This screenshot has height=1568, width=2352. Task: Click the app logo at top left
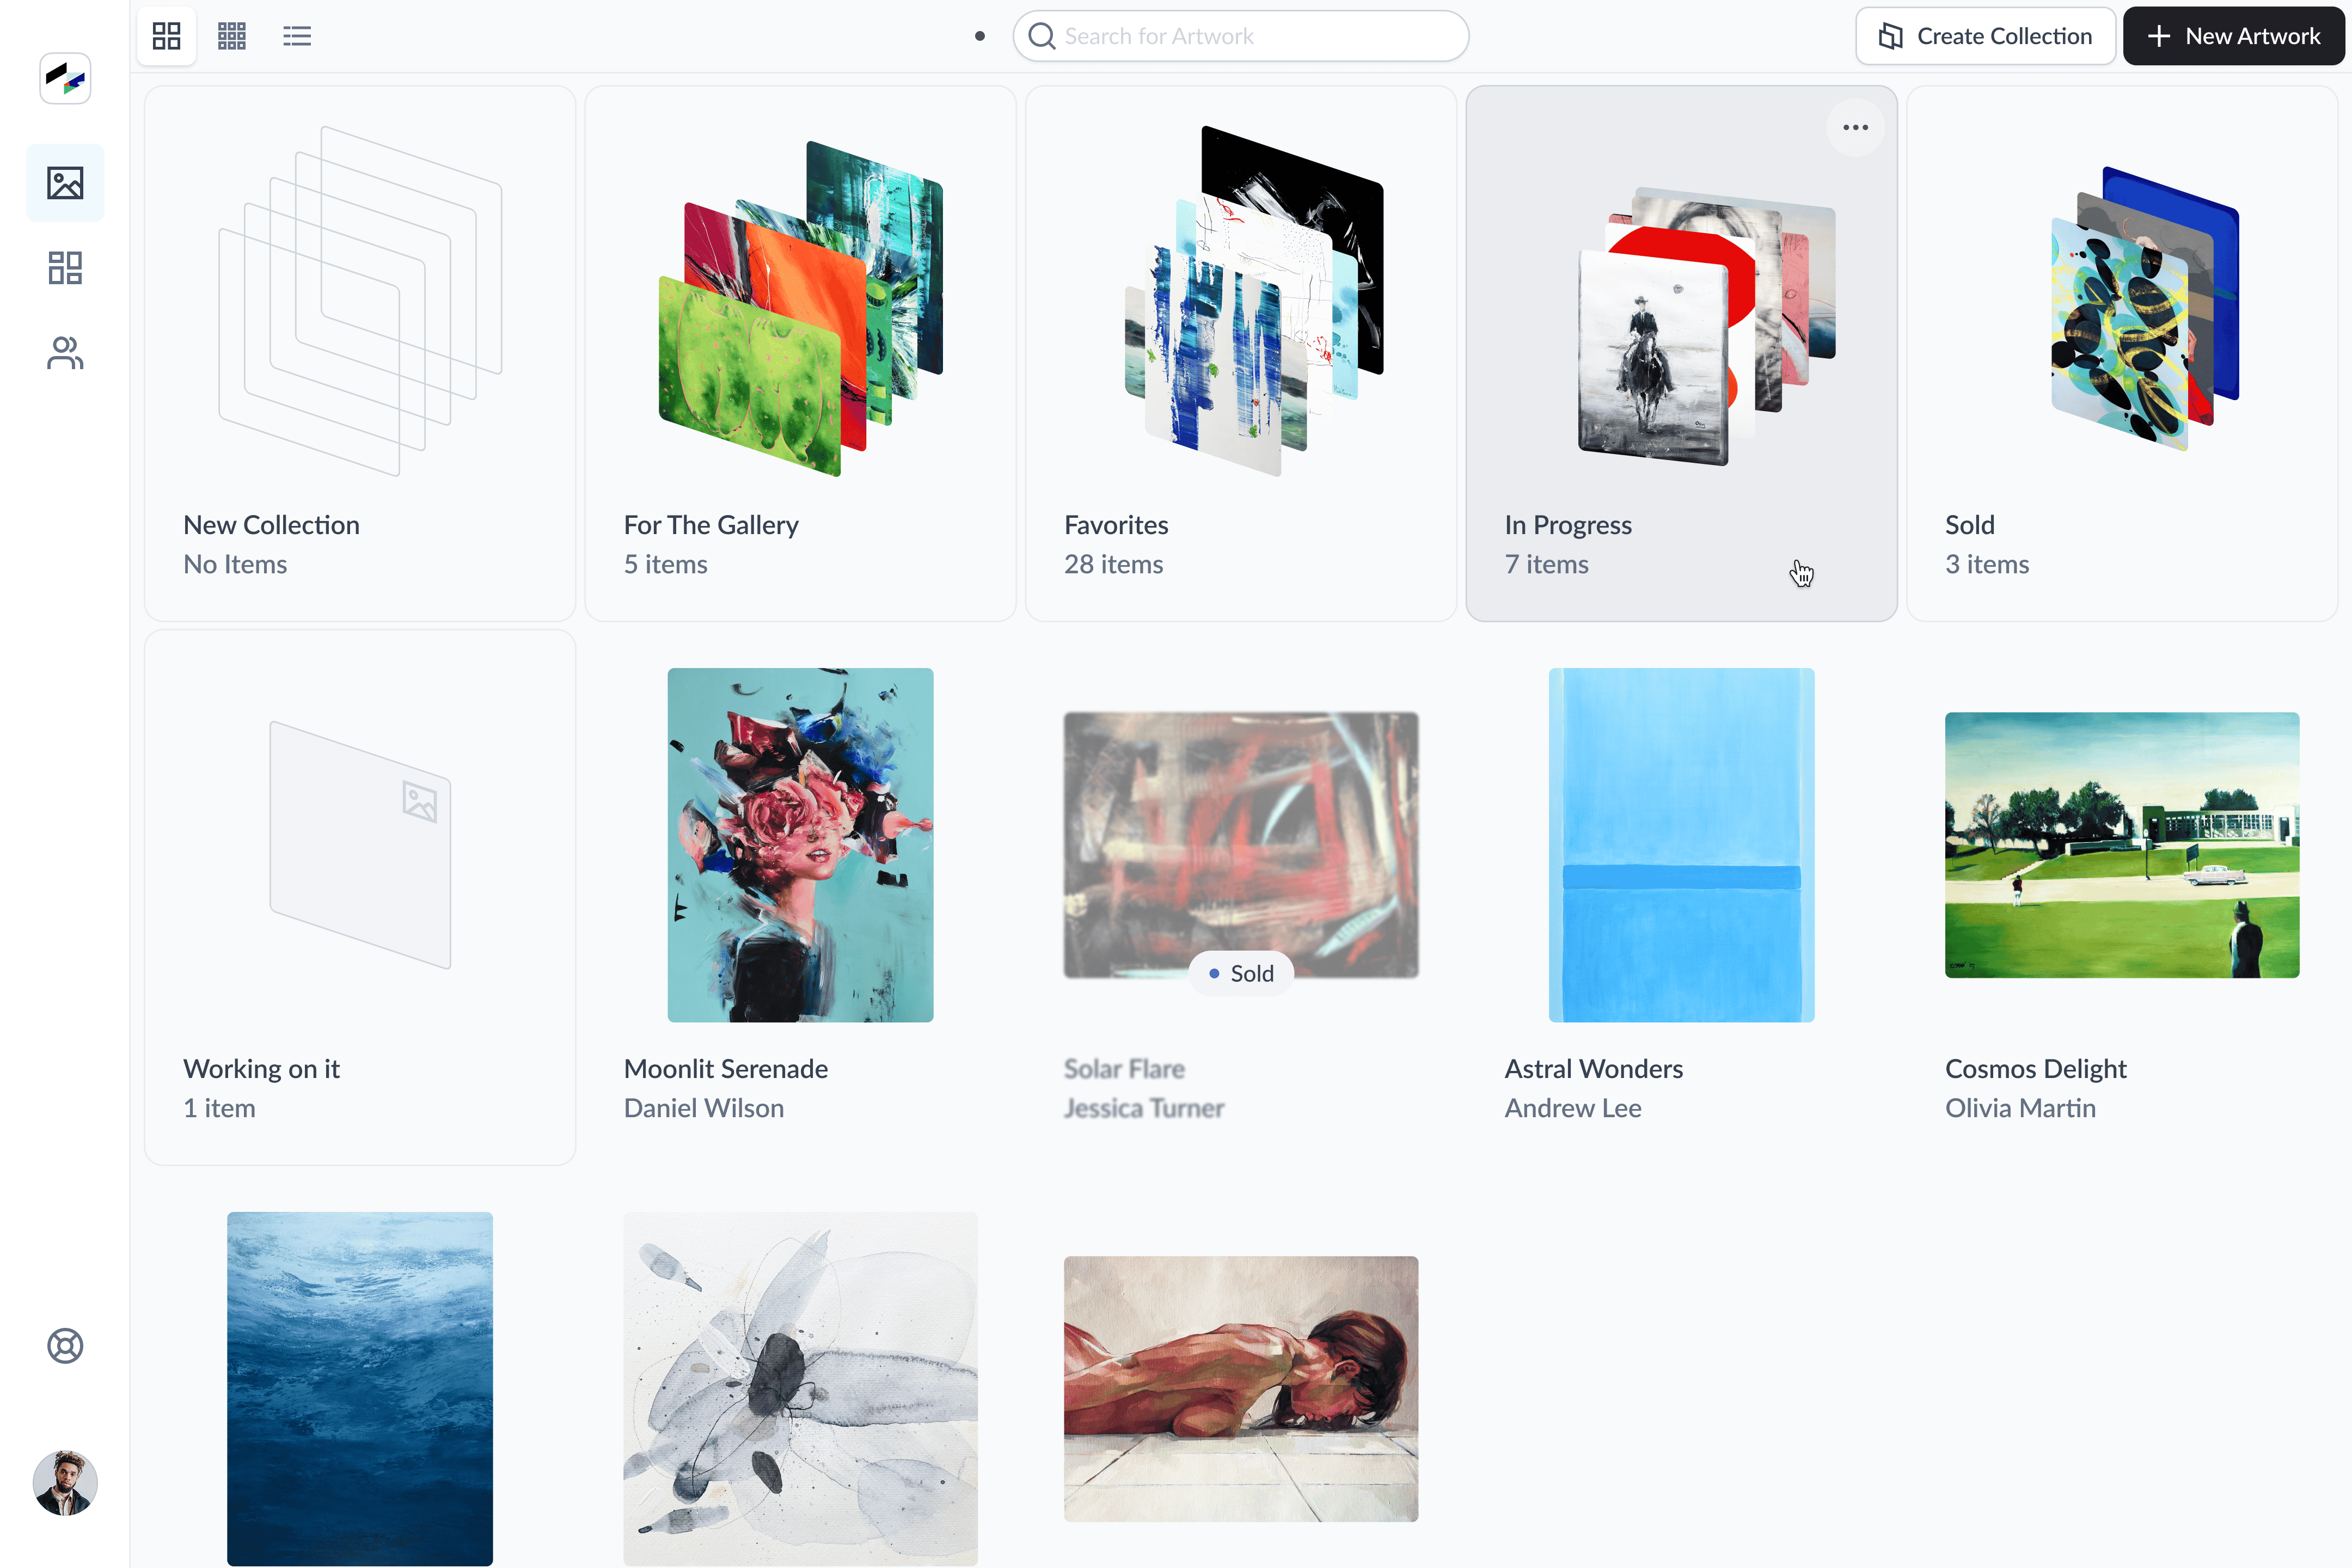[64, 77]
